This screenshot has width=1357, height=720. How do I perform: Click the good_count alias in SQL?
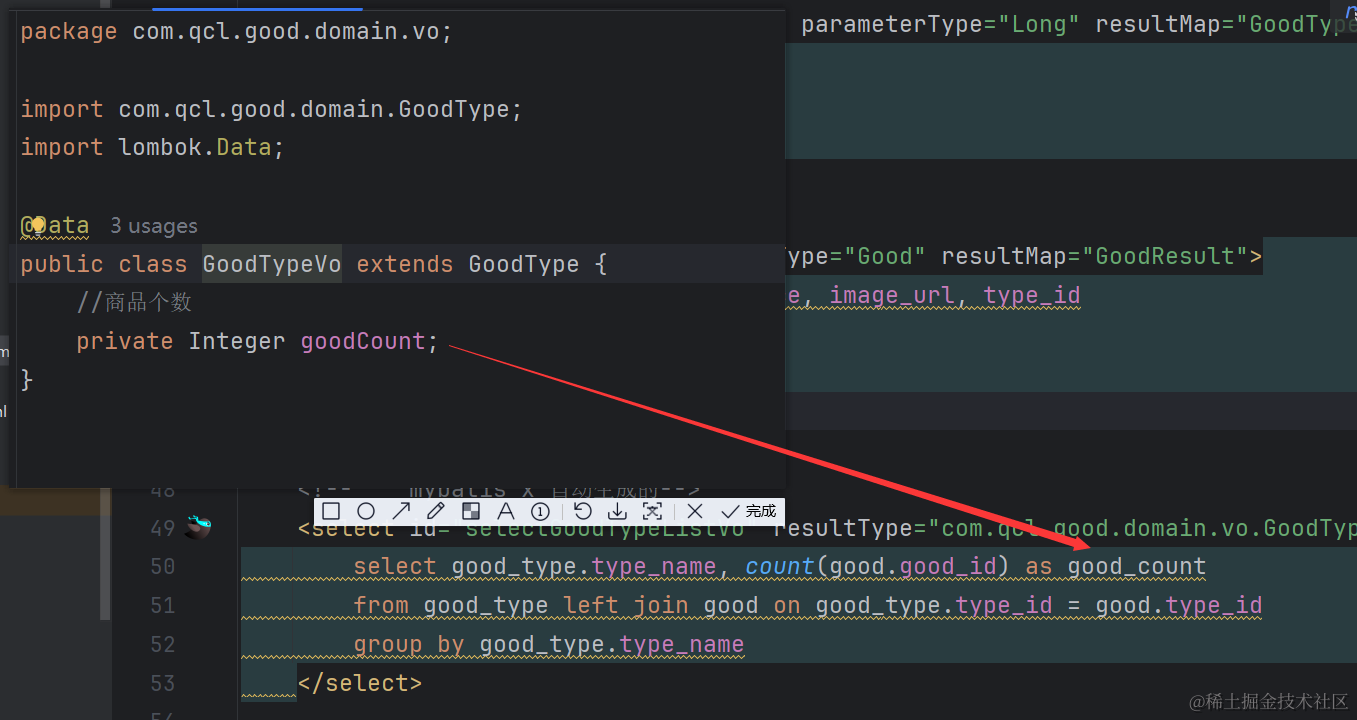tap(1136, 567)
